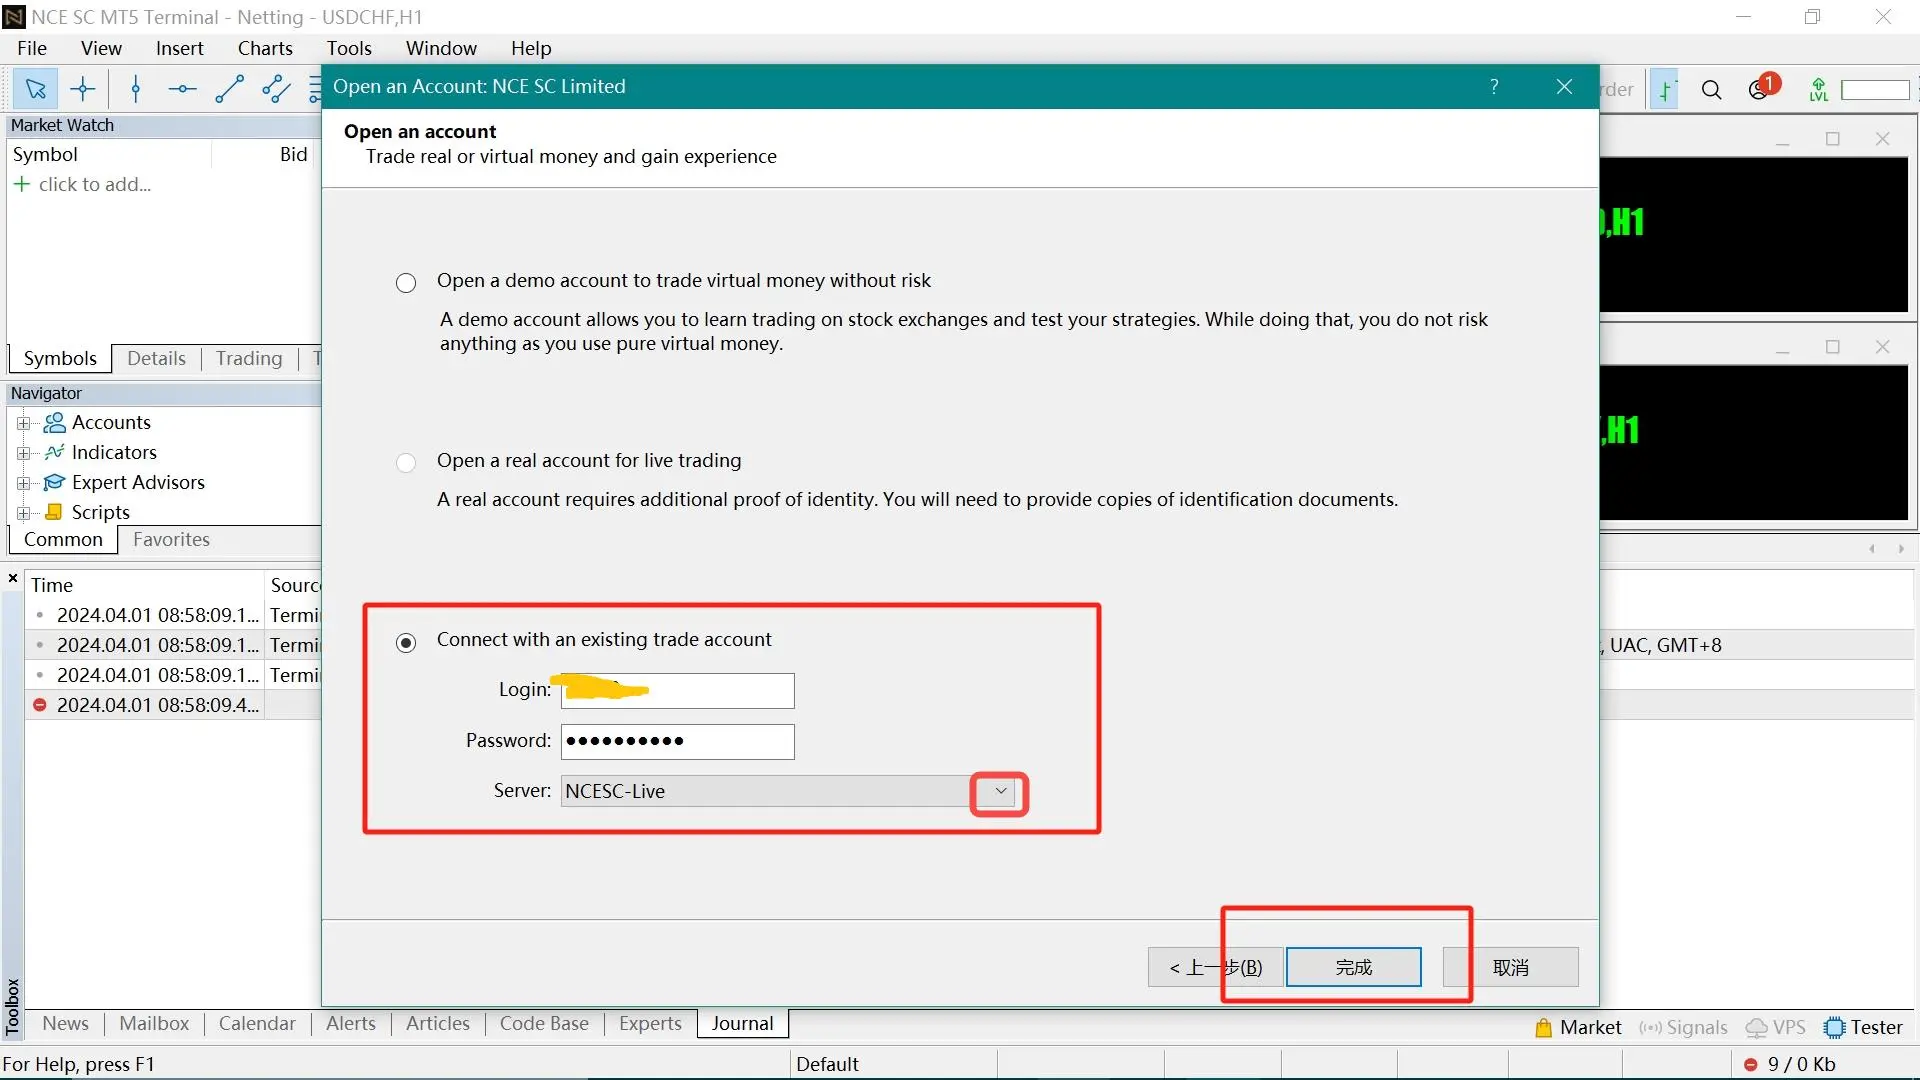The image size is (1920, 1080).
Task: Switch to the Trading tab in Market Watch
Action: pos(249,359)
